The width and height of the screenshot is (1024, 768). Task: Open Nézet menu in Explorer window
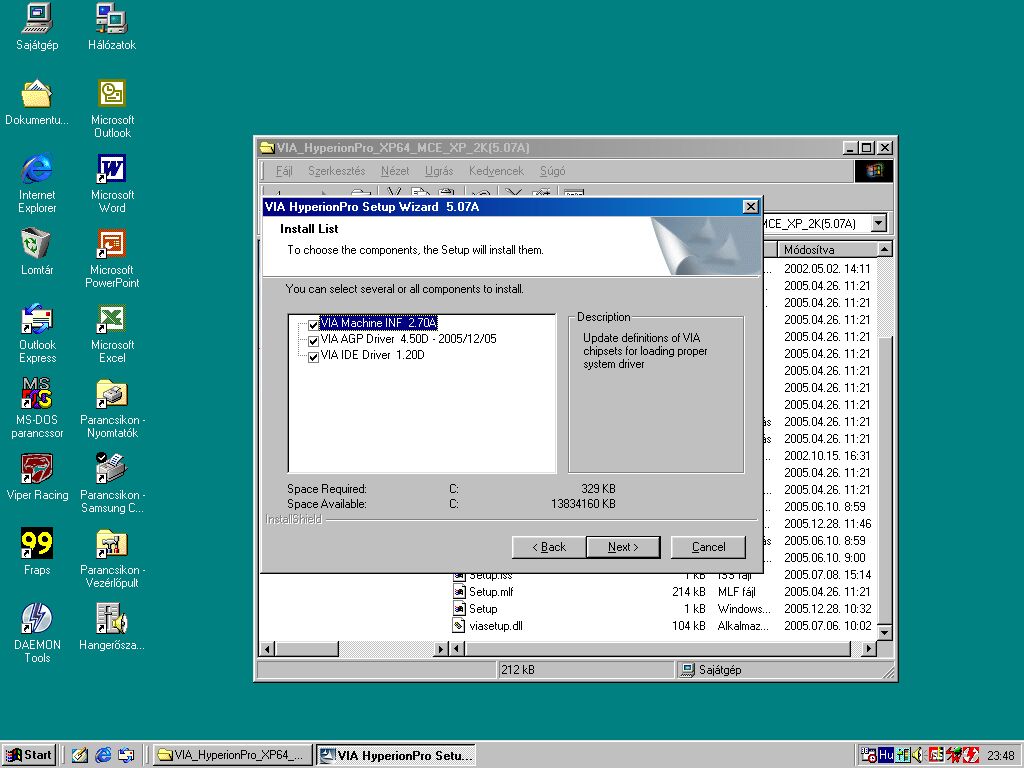point(395,171)
